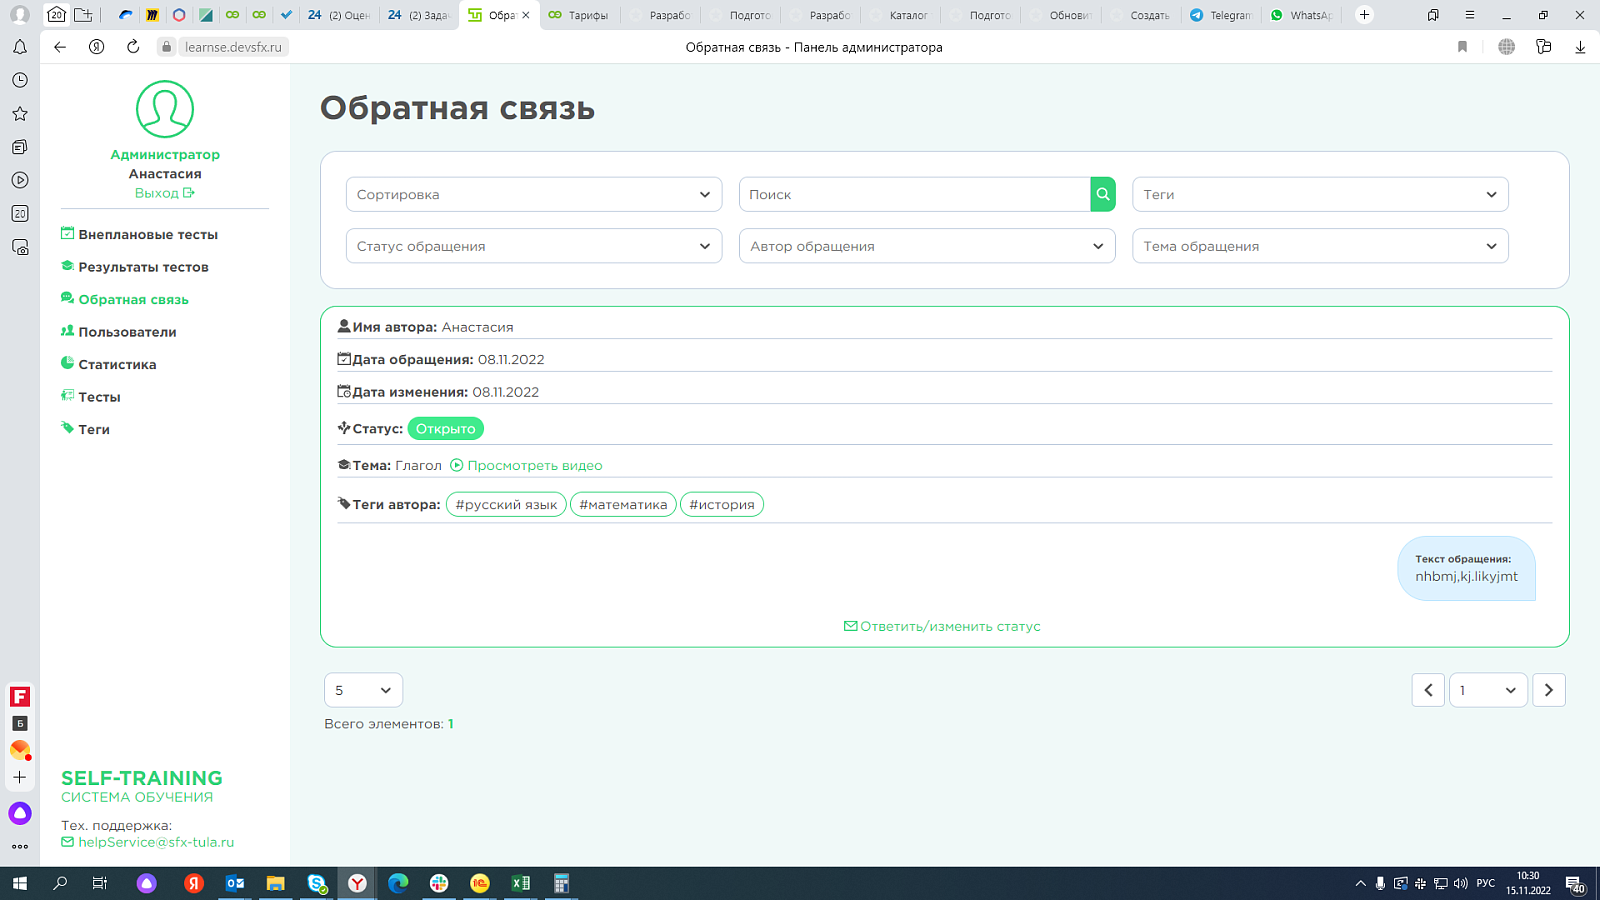1600x900 pixels.
Task: Click the Alice assistant purple icon in sidebar
Action: tap(20, 813)
